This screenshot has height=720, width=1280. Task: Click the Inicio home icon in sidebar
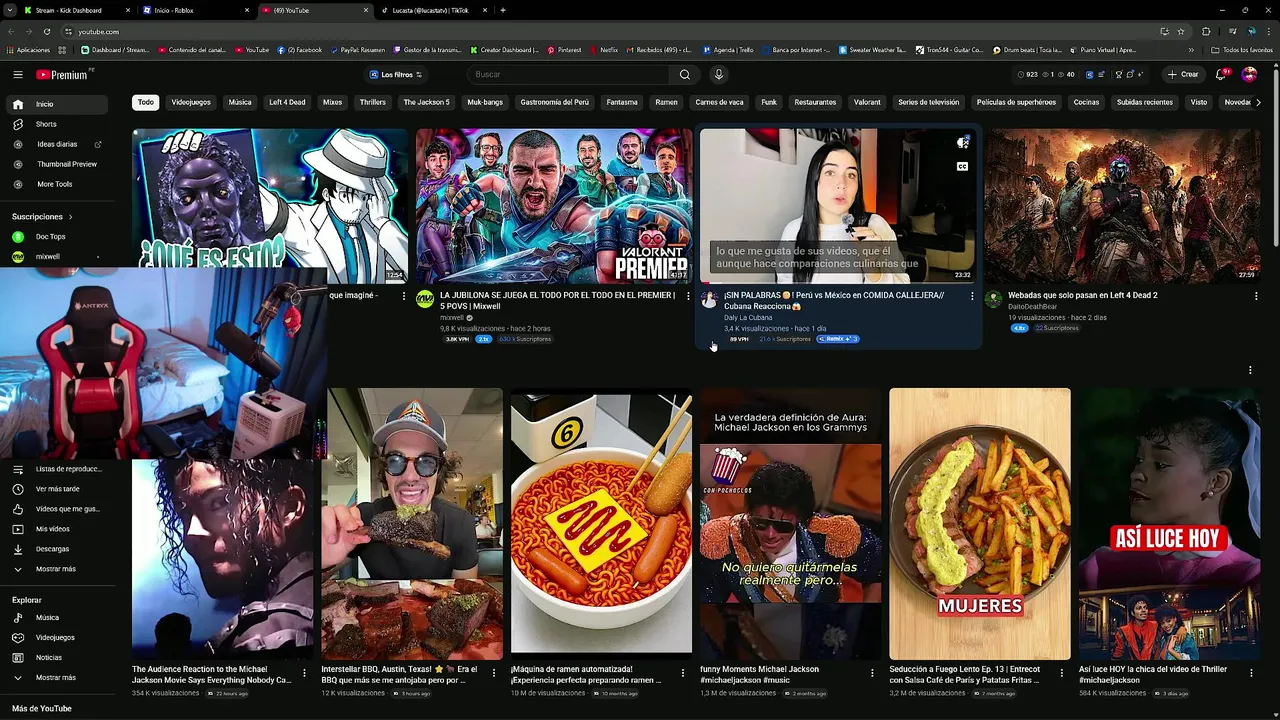(18, 104)
